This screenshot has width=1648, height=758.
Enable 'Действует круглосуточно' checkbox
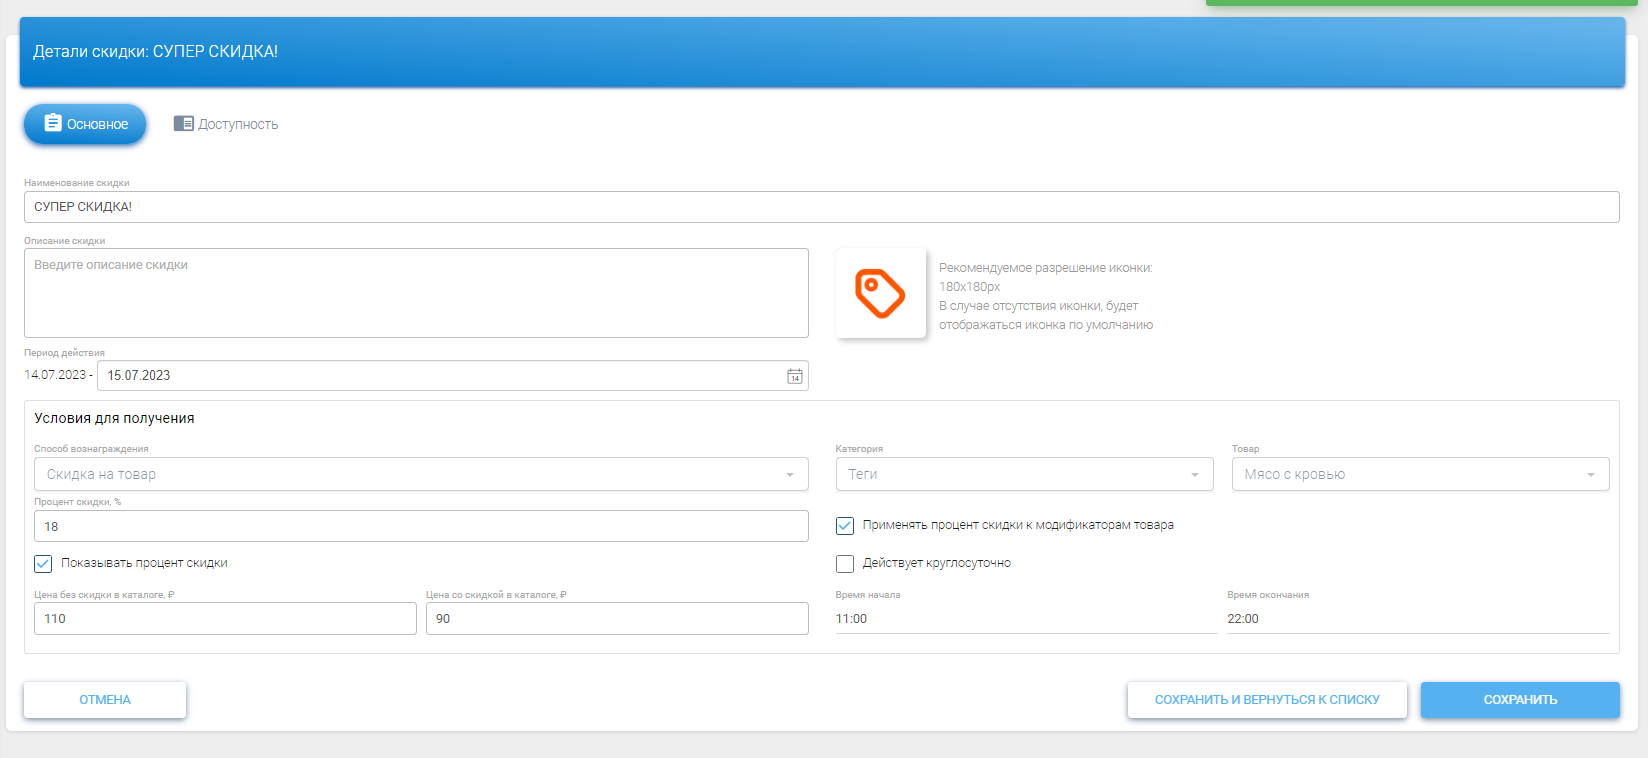pyautogui.click(x=845, y=564)
